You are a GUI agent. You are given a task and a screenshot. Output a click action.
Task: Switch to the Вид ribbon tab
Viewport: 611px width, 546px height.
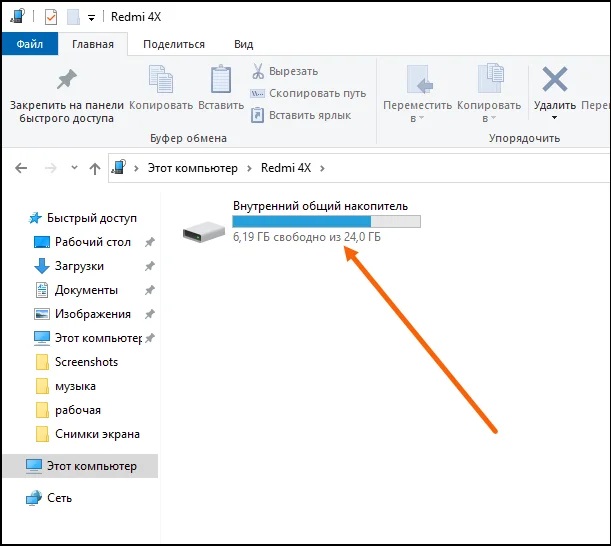click(x=244, y=44)
